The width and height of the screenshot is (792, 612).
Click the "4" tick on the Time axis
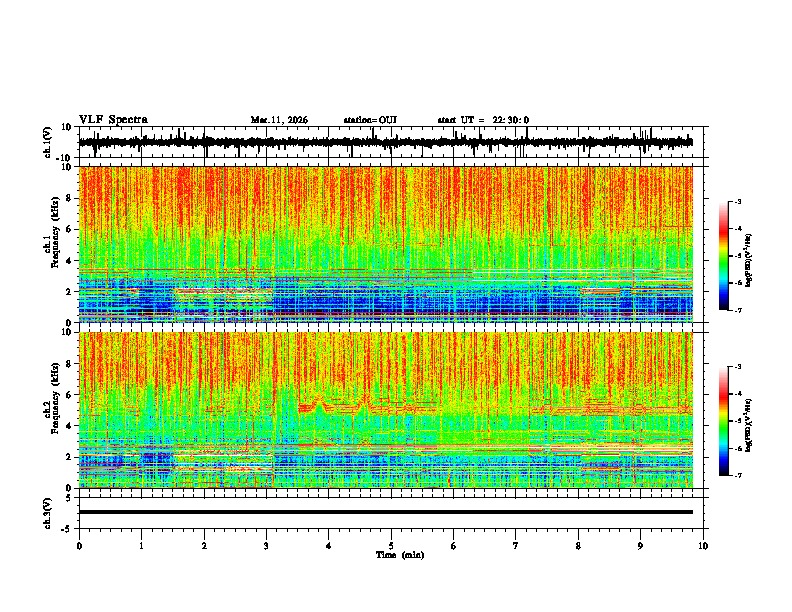coord(329,546)
